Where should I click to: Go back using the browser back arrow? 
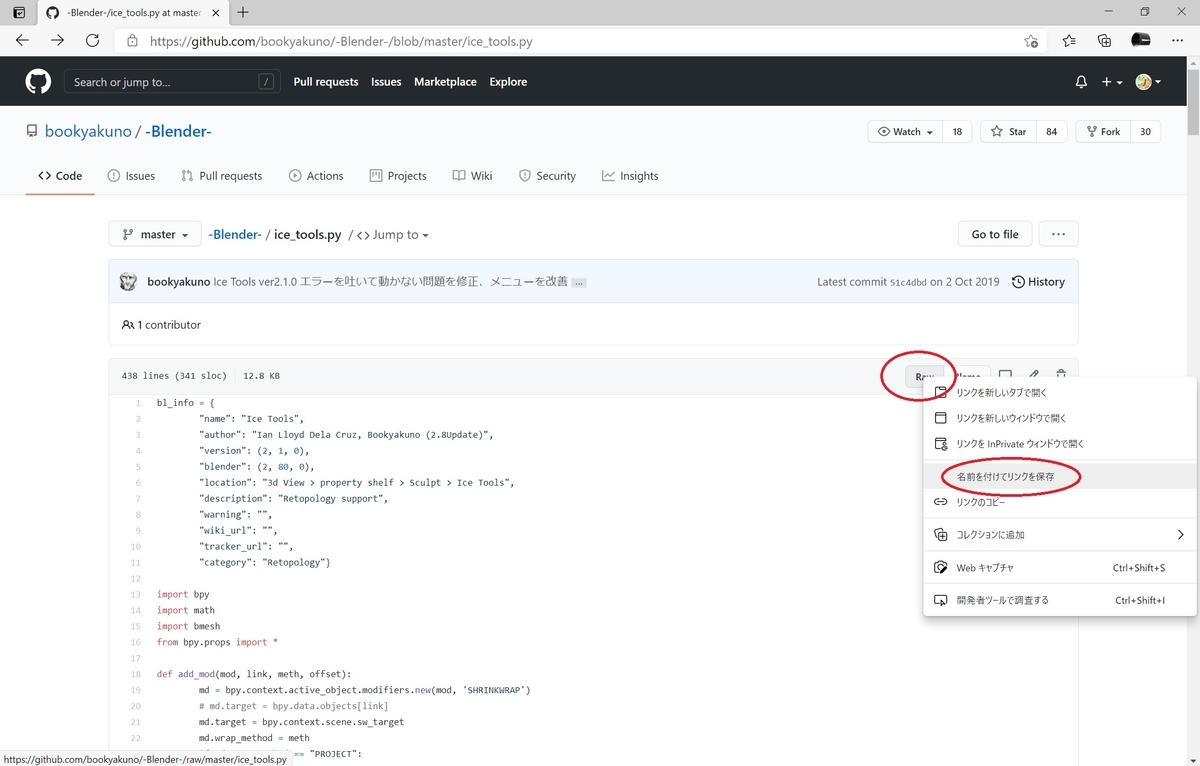click(22, 41)
